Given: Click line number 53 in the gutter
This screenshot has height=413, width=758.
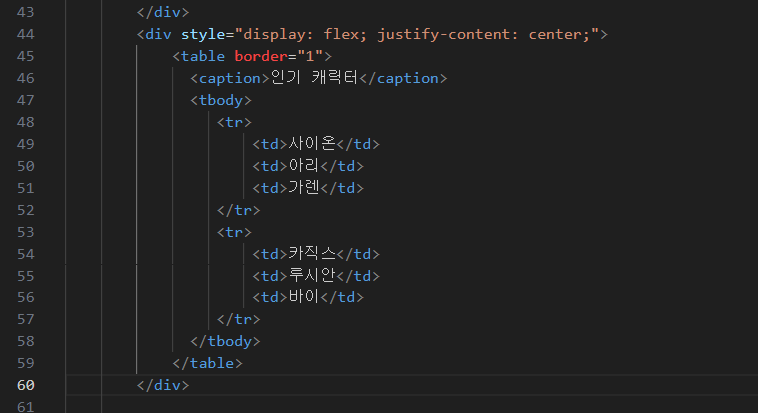Looking at the screenshot, I should click(x=26, y=232).
